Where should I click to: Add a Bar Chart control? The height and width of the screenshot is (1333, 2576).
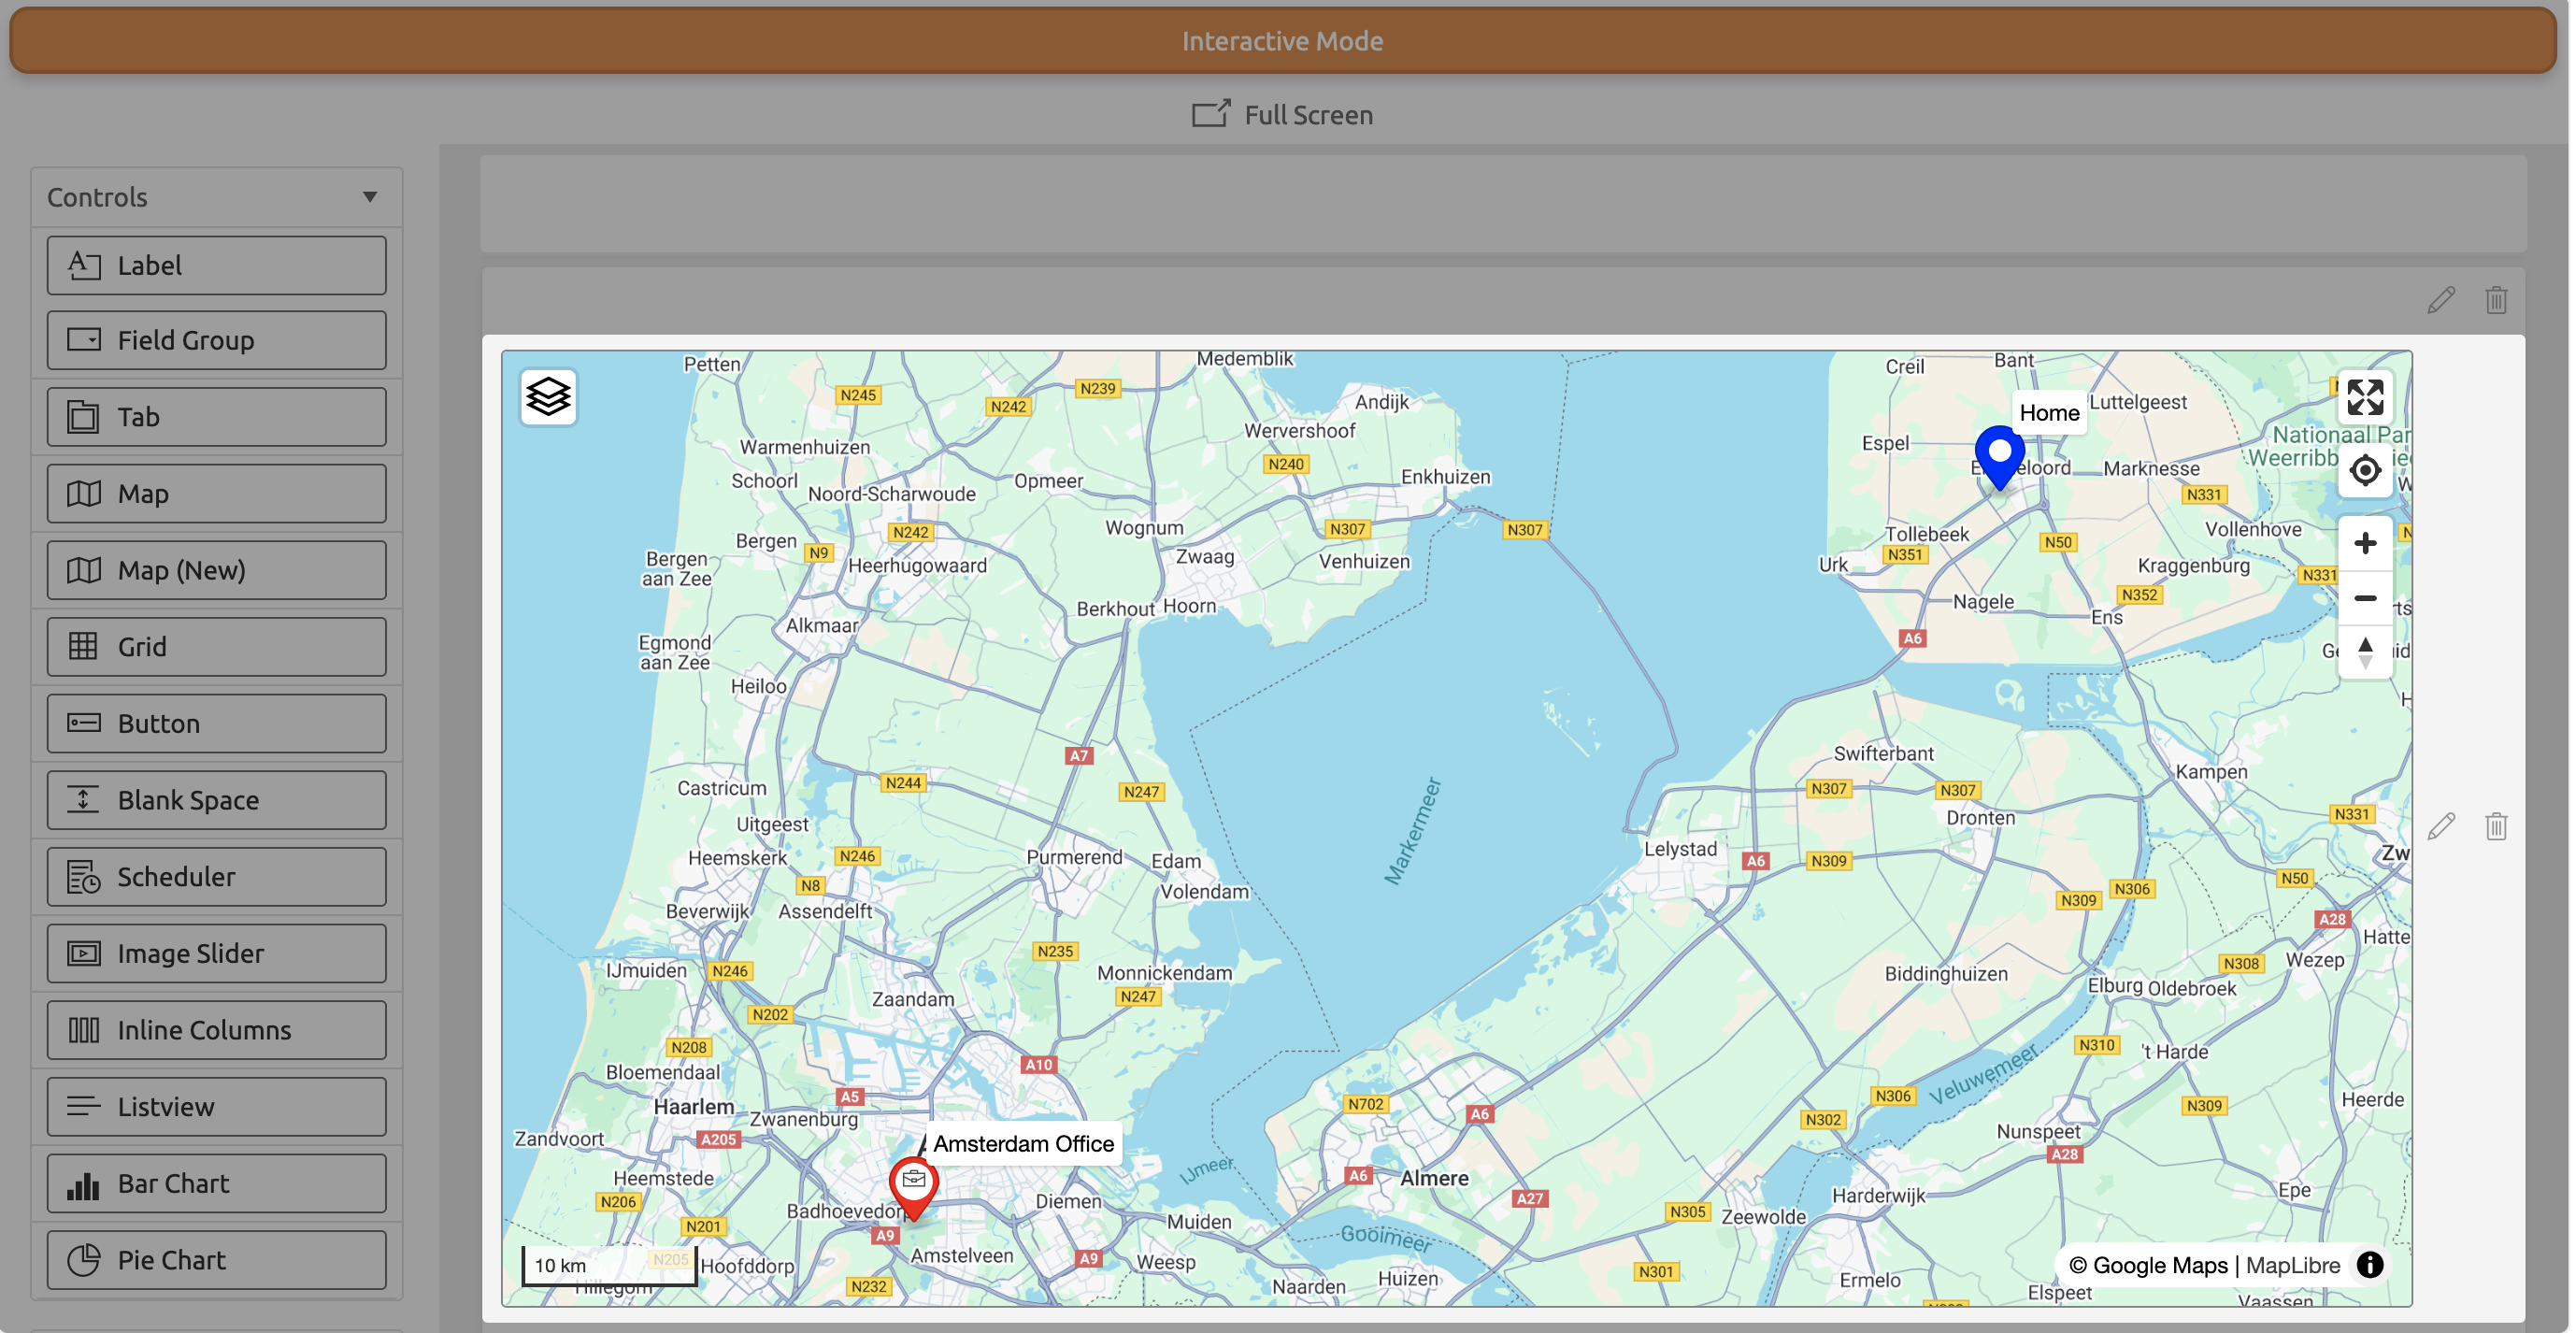[x=216, y=1184]
